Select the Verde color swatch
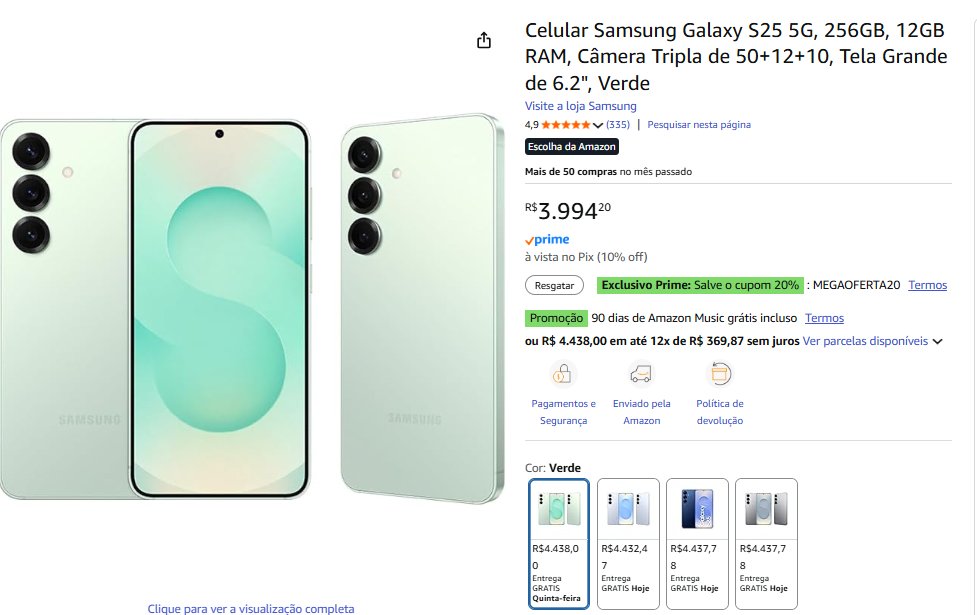 click(559, 543)
